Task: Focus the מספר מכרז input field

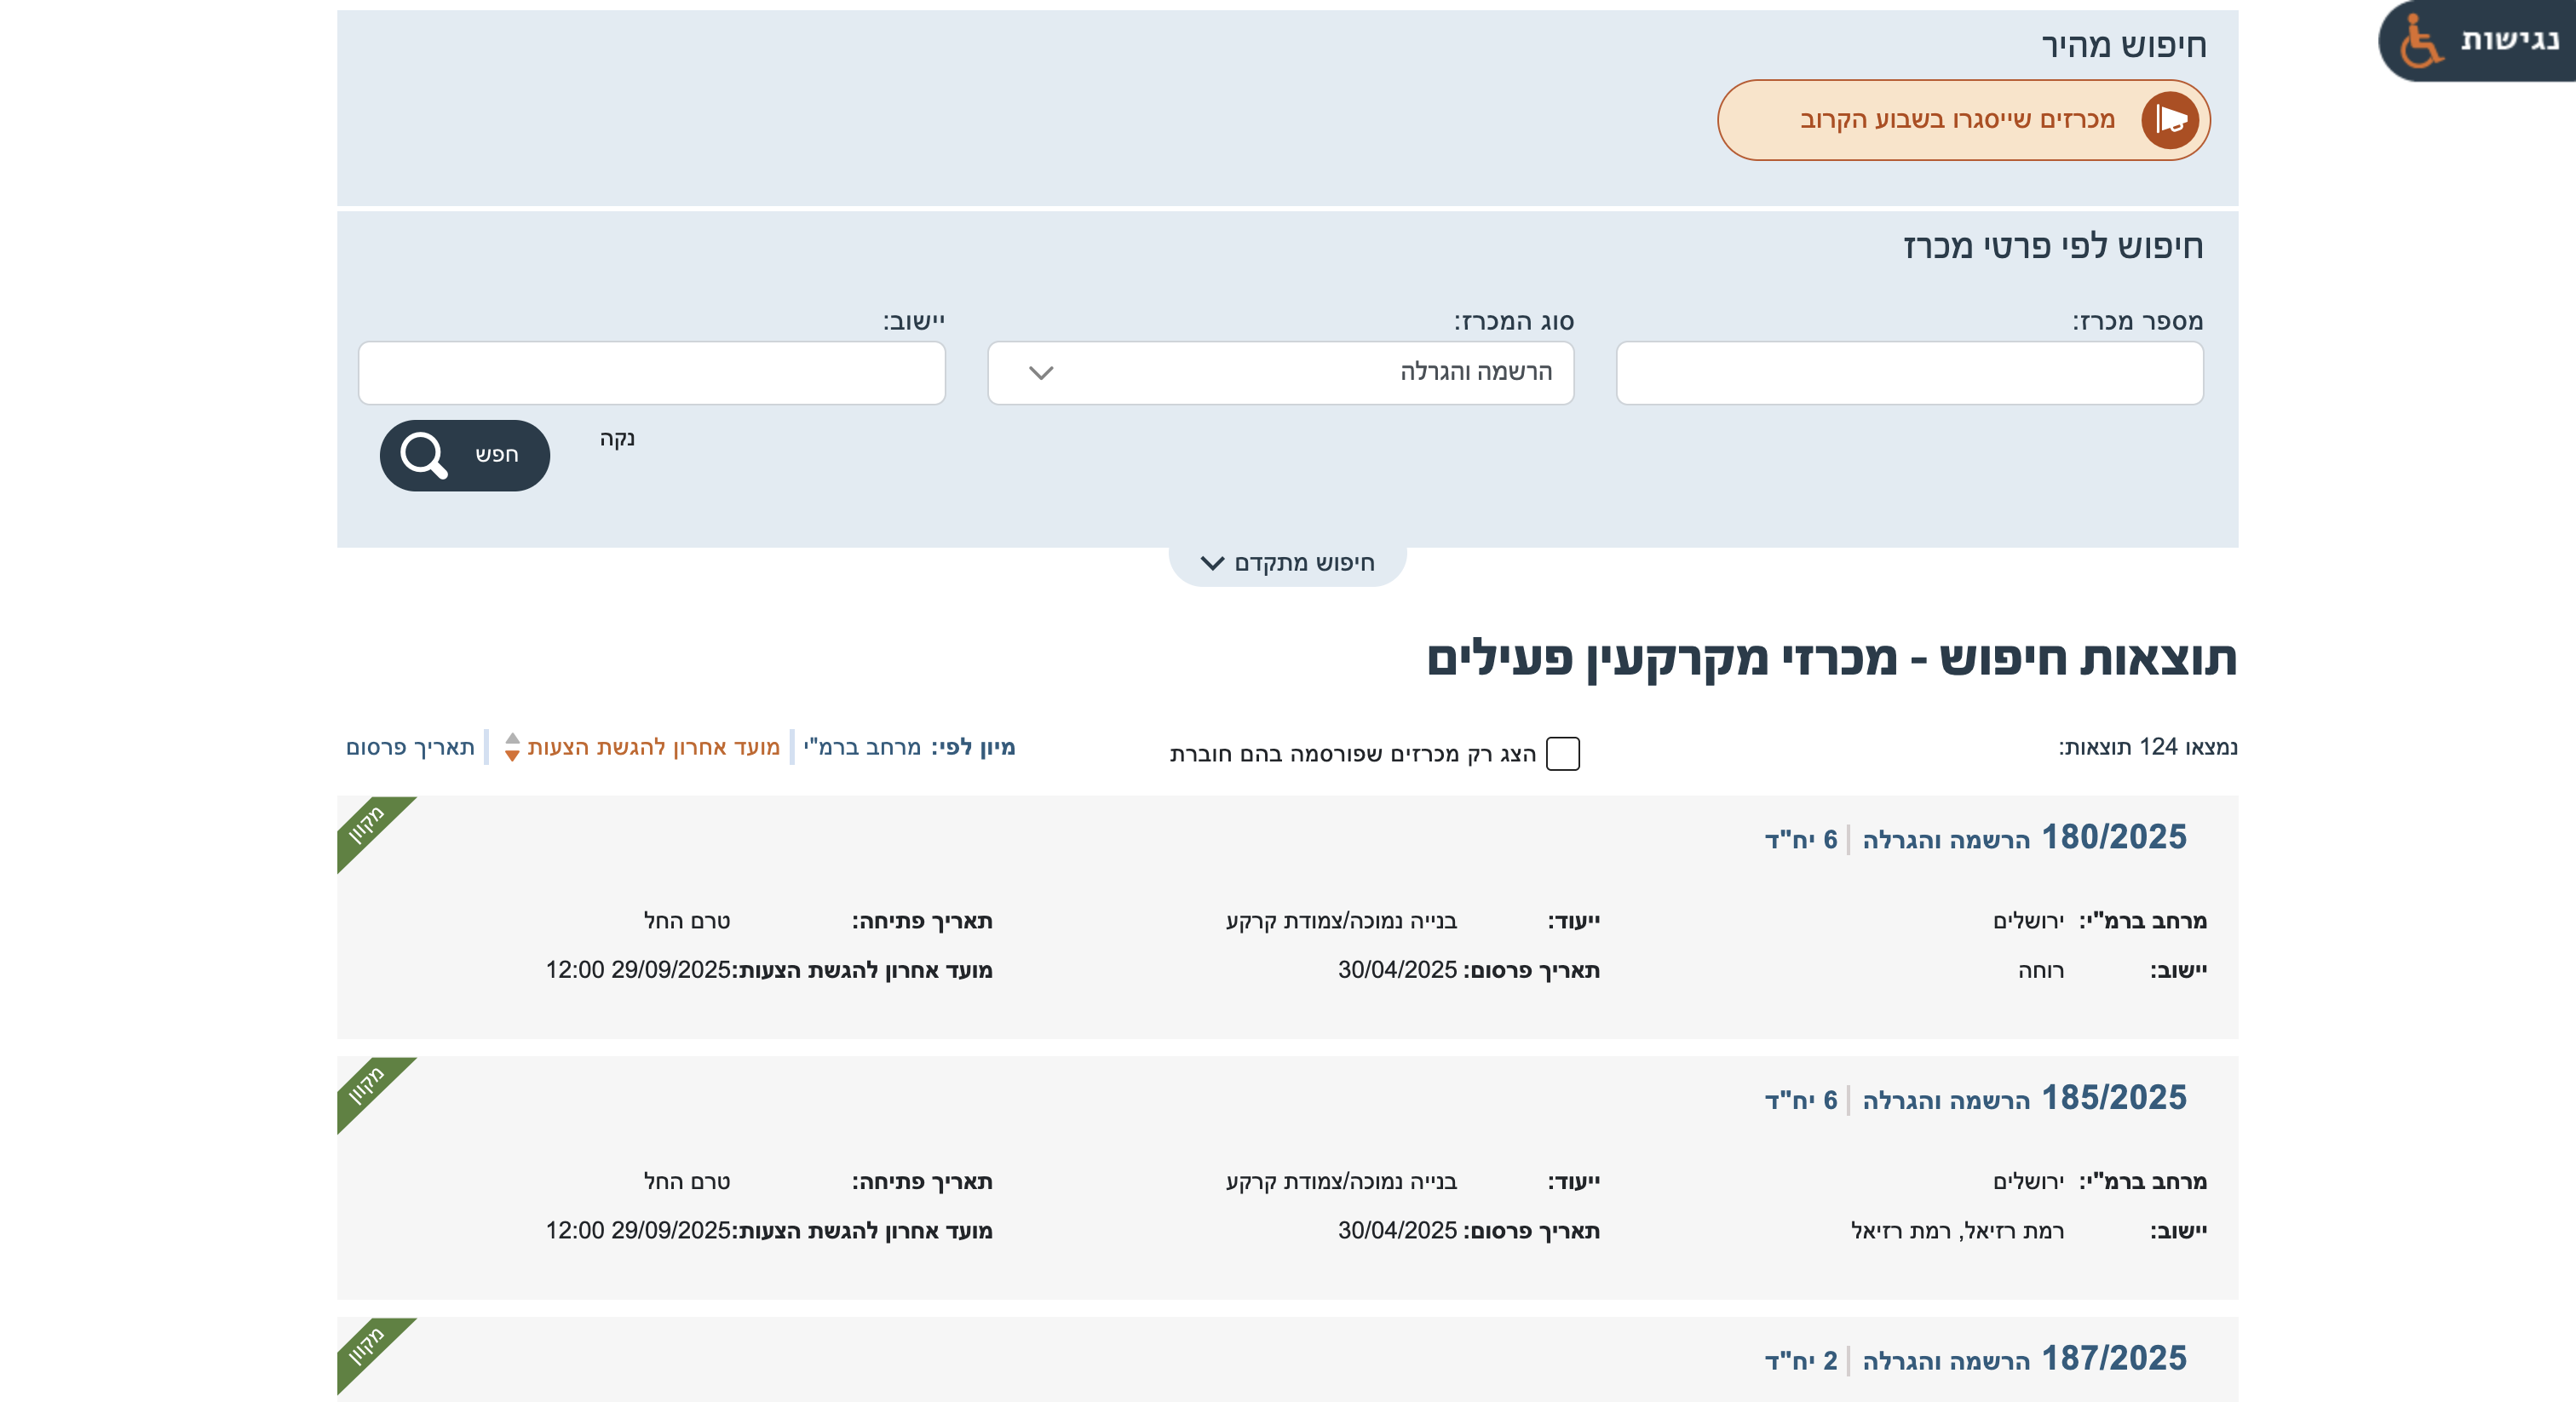Action: coord(1910,373)
